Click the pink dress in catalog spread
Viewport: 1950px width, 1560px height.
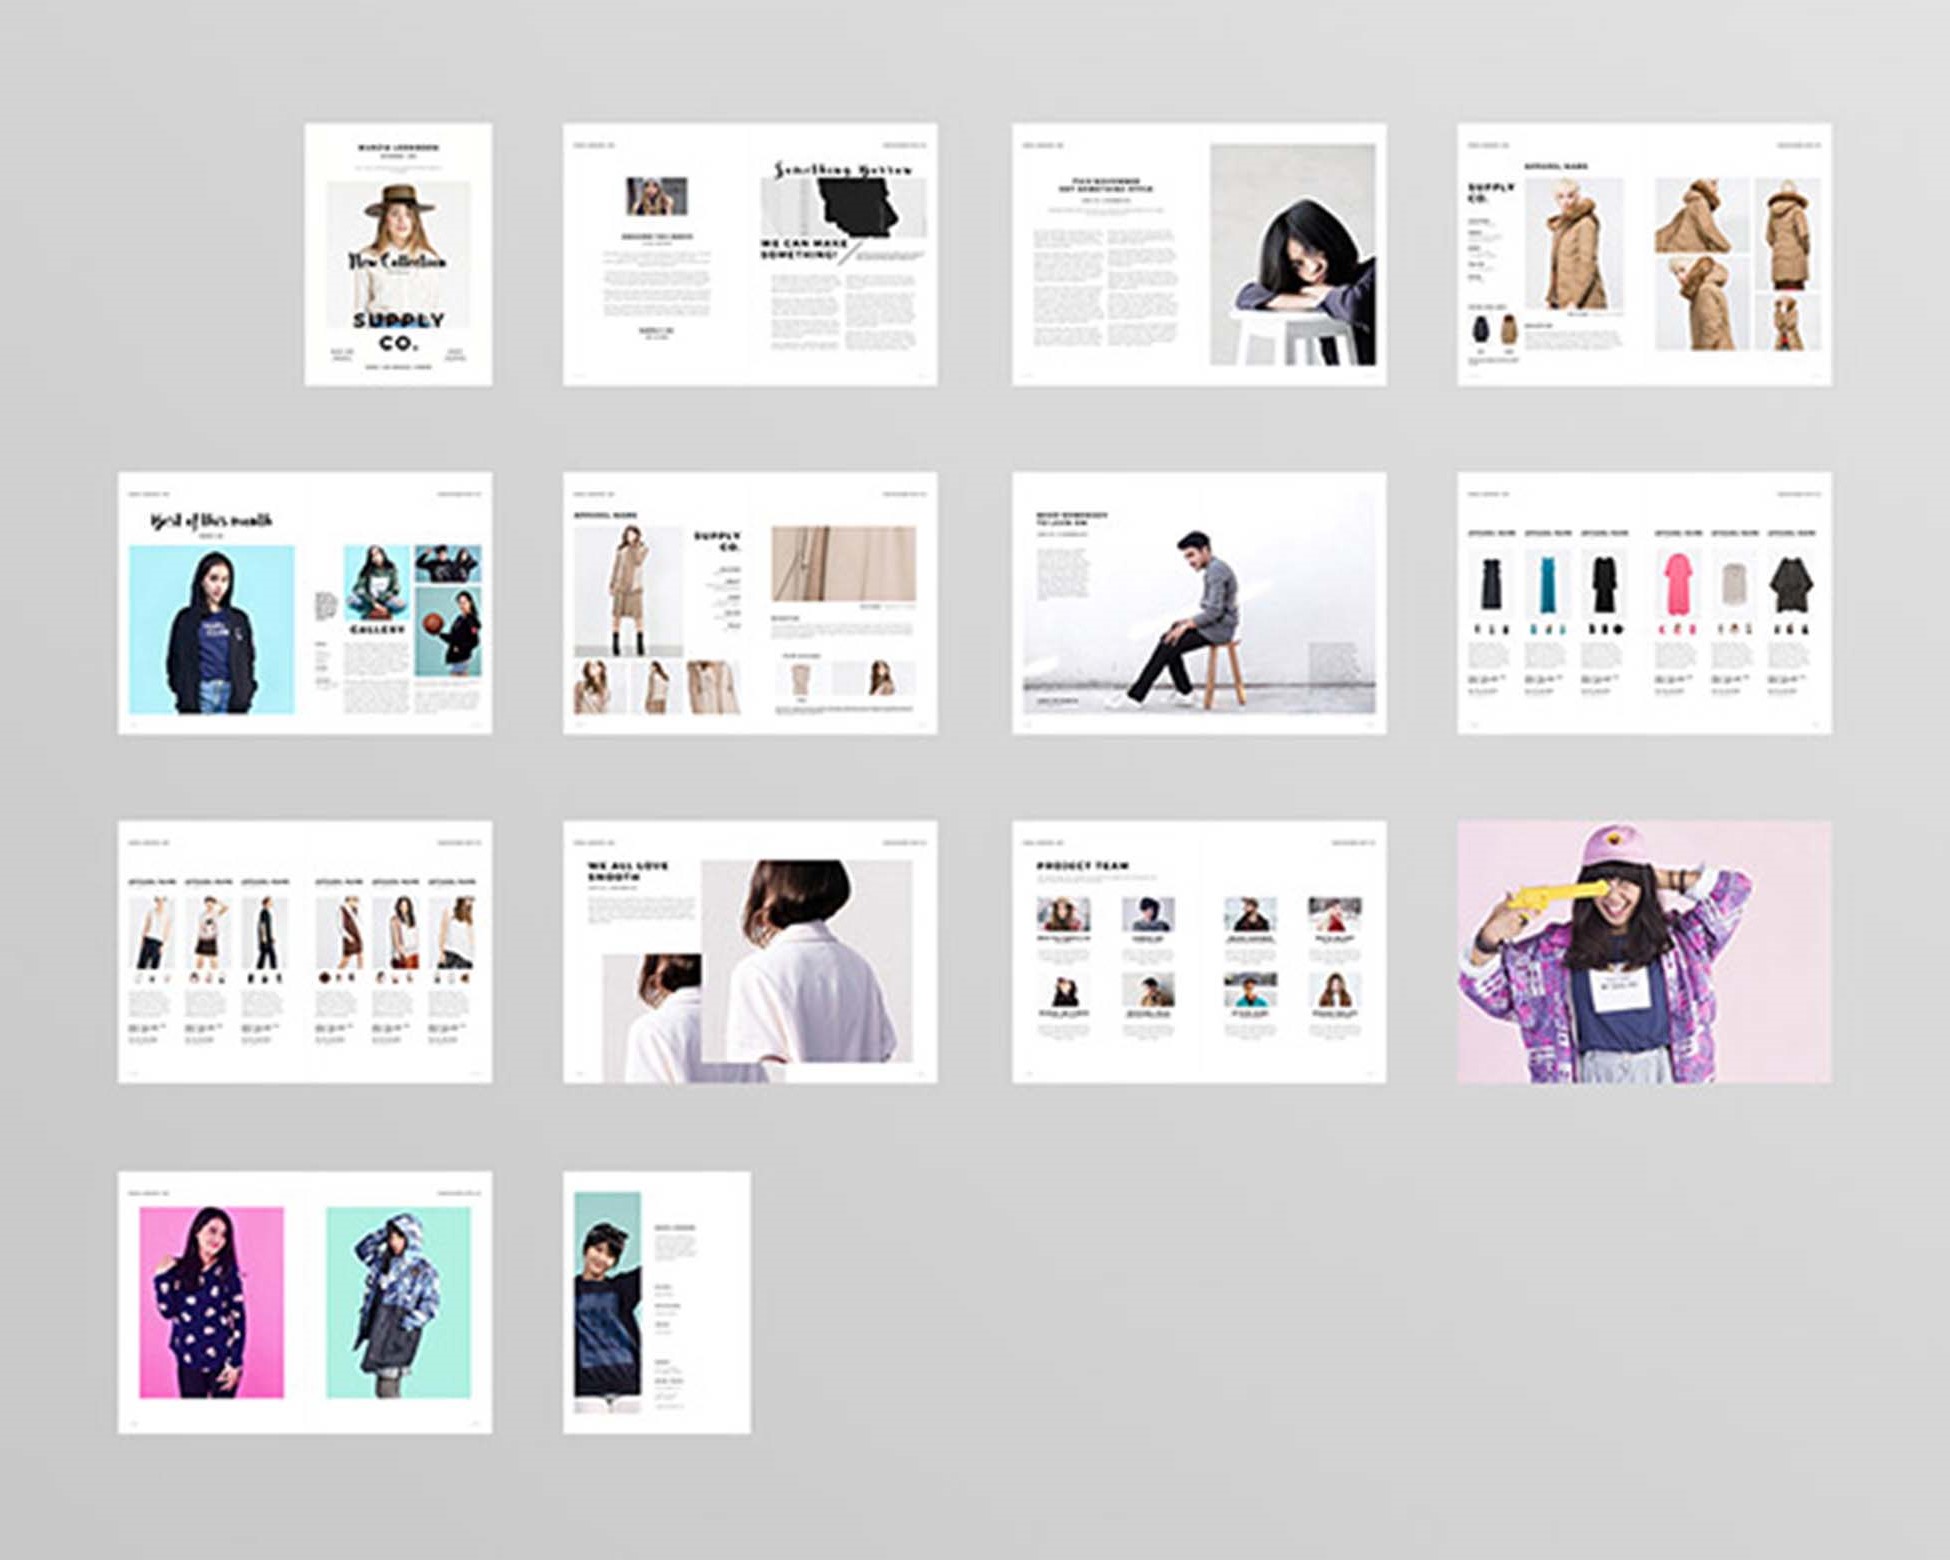click(1677, 585)
